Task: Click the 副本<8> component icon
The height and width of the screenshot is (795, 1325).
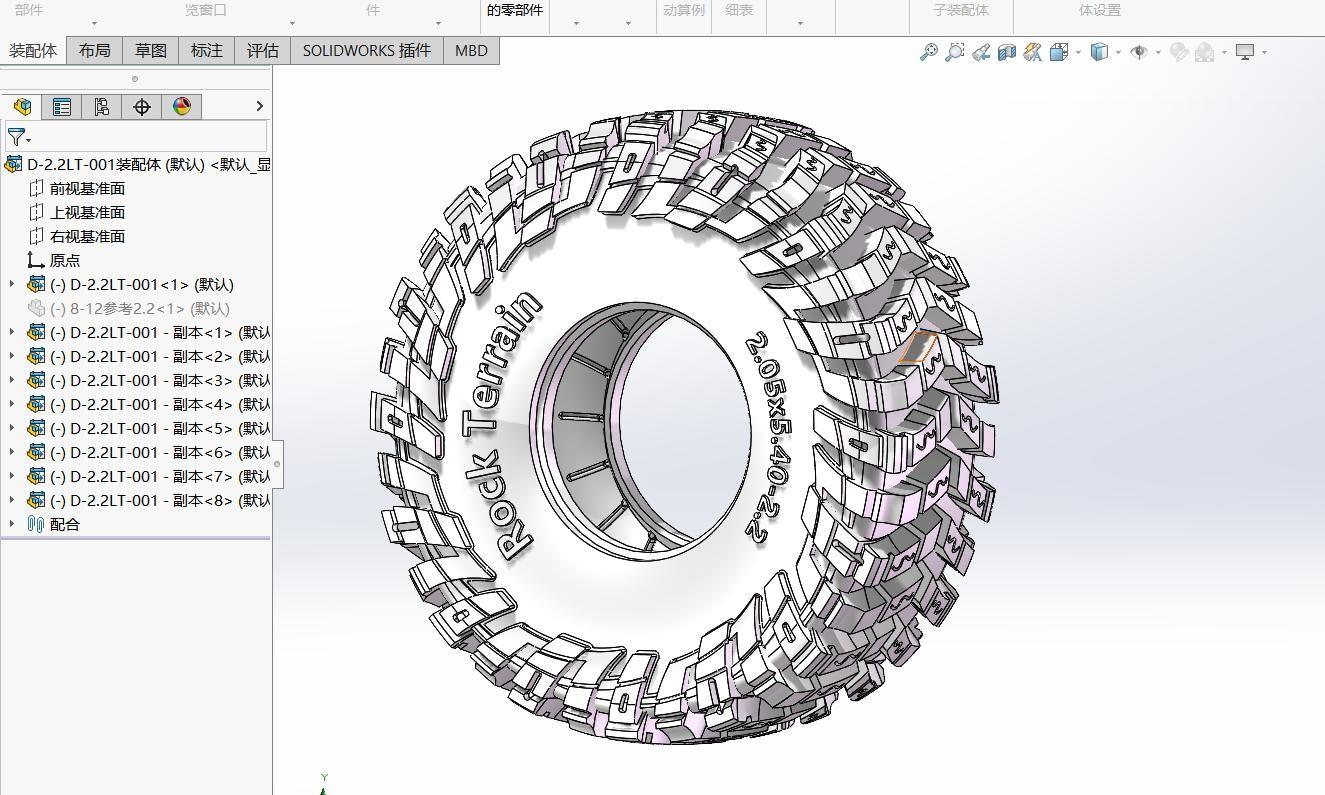Action: (36, 500)
